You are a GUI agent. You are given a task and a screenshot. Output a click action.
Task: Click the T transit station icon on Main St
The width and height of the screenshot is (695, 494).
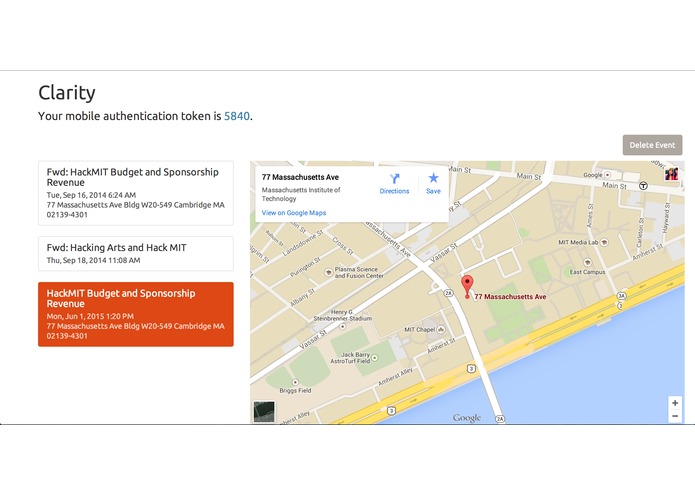pyautogui.click(x=643, y=186)
